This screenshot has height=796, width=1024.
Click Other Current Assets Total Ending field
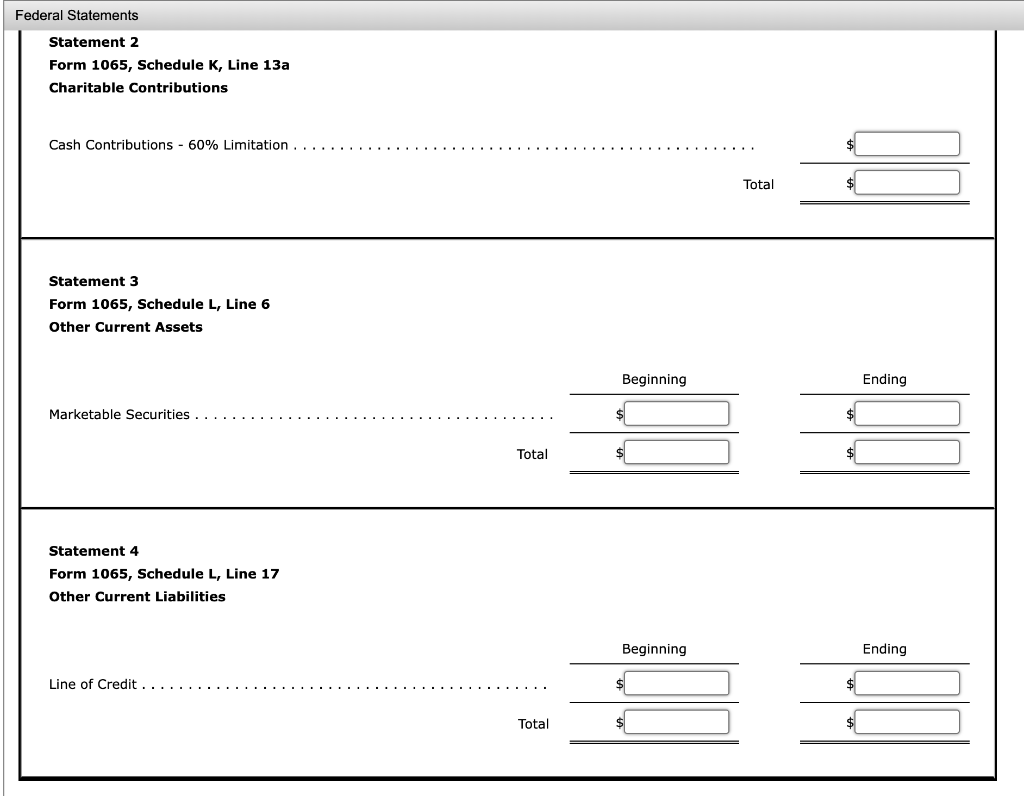[x=907, y=452]
